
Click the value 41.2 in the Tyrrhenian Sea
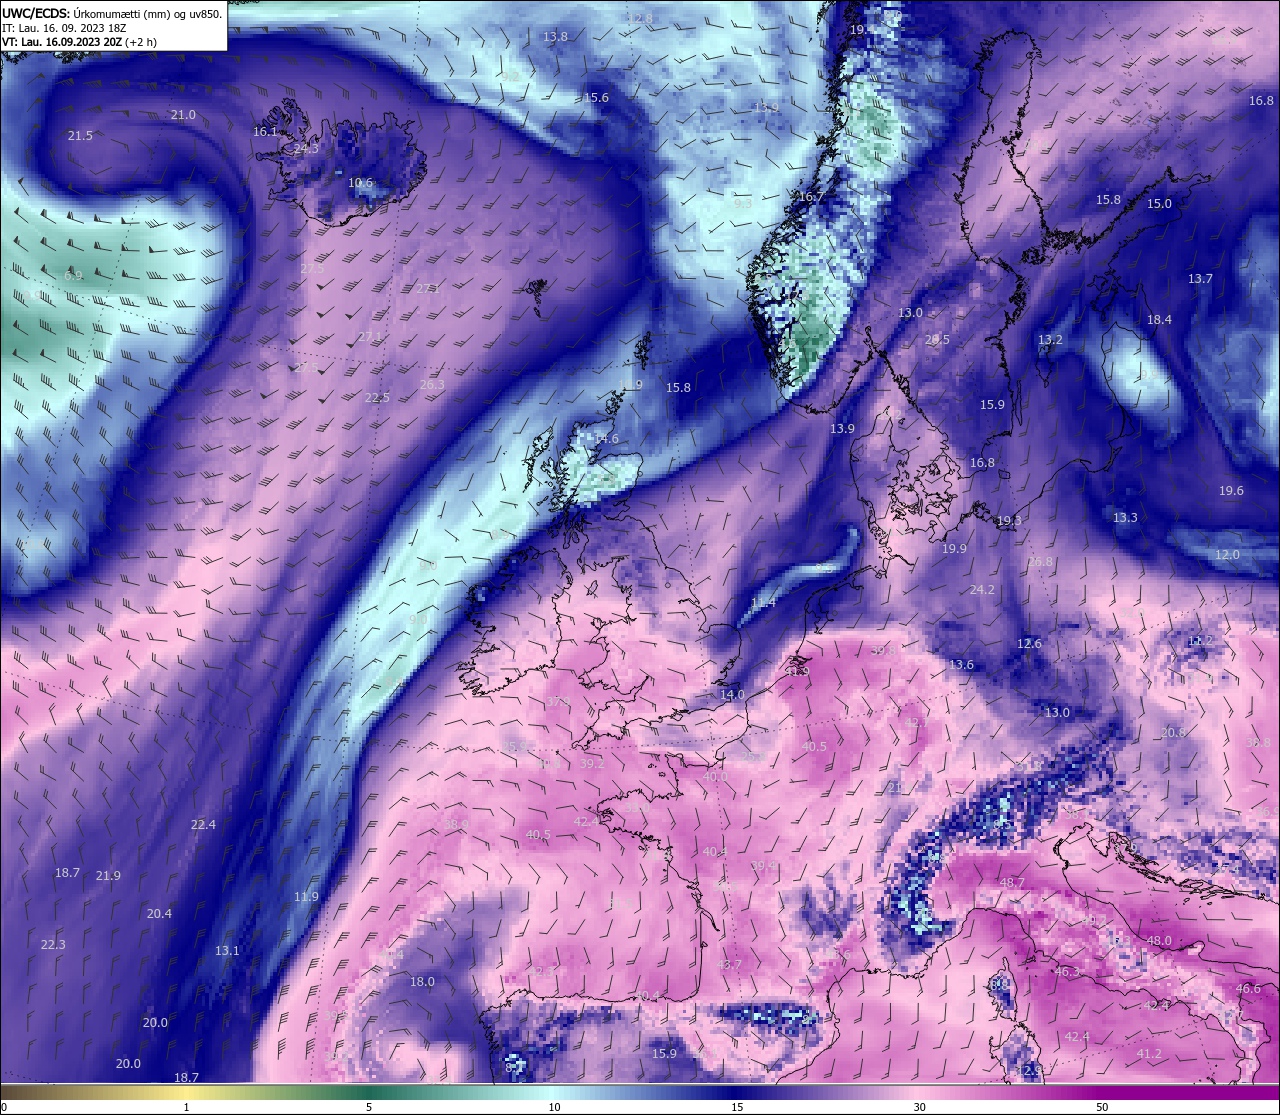[x=1149, y=1054]
